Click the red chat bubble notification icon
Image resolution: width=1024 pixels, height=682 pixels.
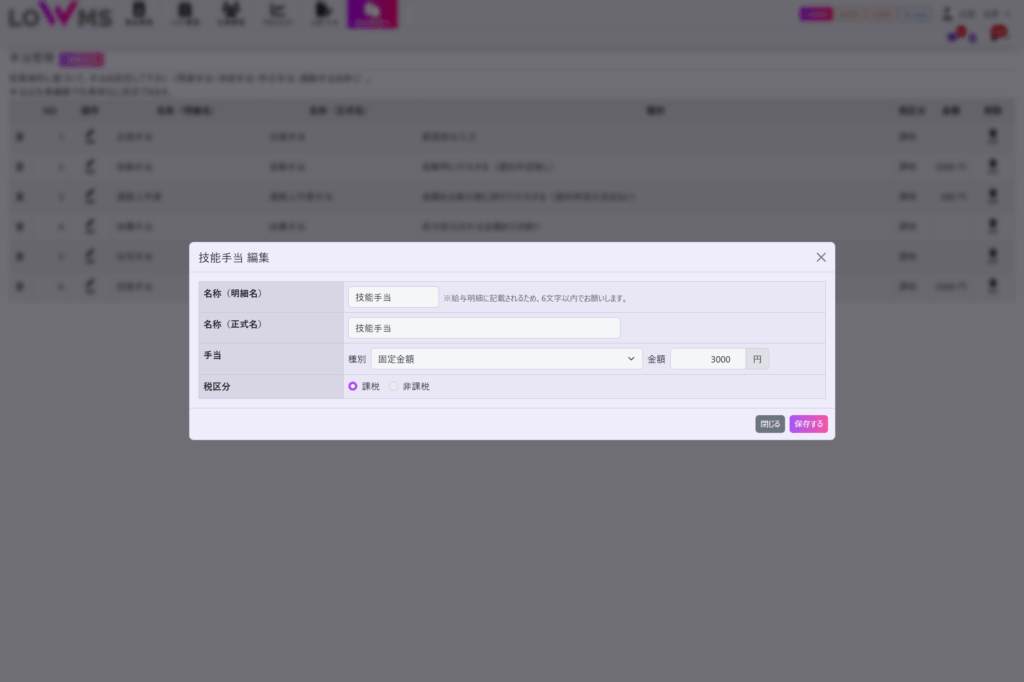pyautogui.click(x=997, y=34)
